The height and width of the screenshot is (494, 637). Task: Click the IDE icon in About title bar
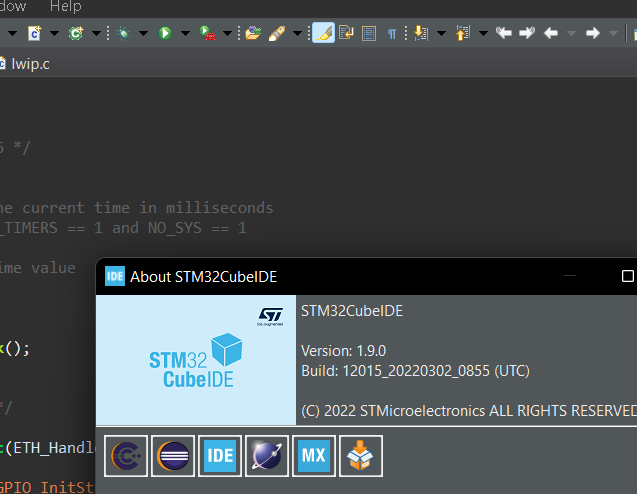coord(115,276)
